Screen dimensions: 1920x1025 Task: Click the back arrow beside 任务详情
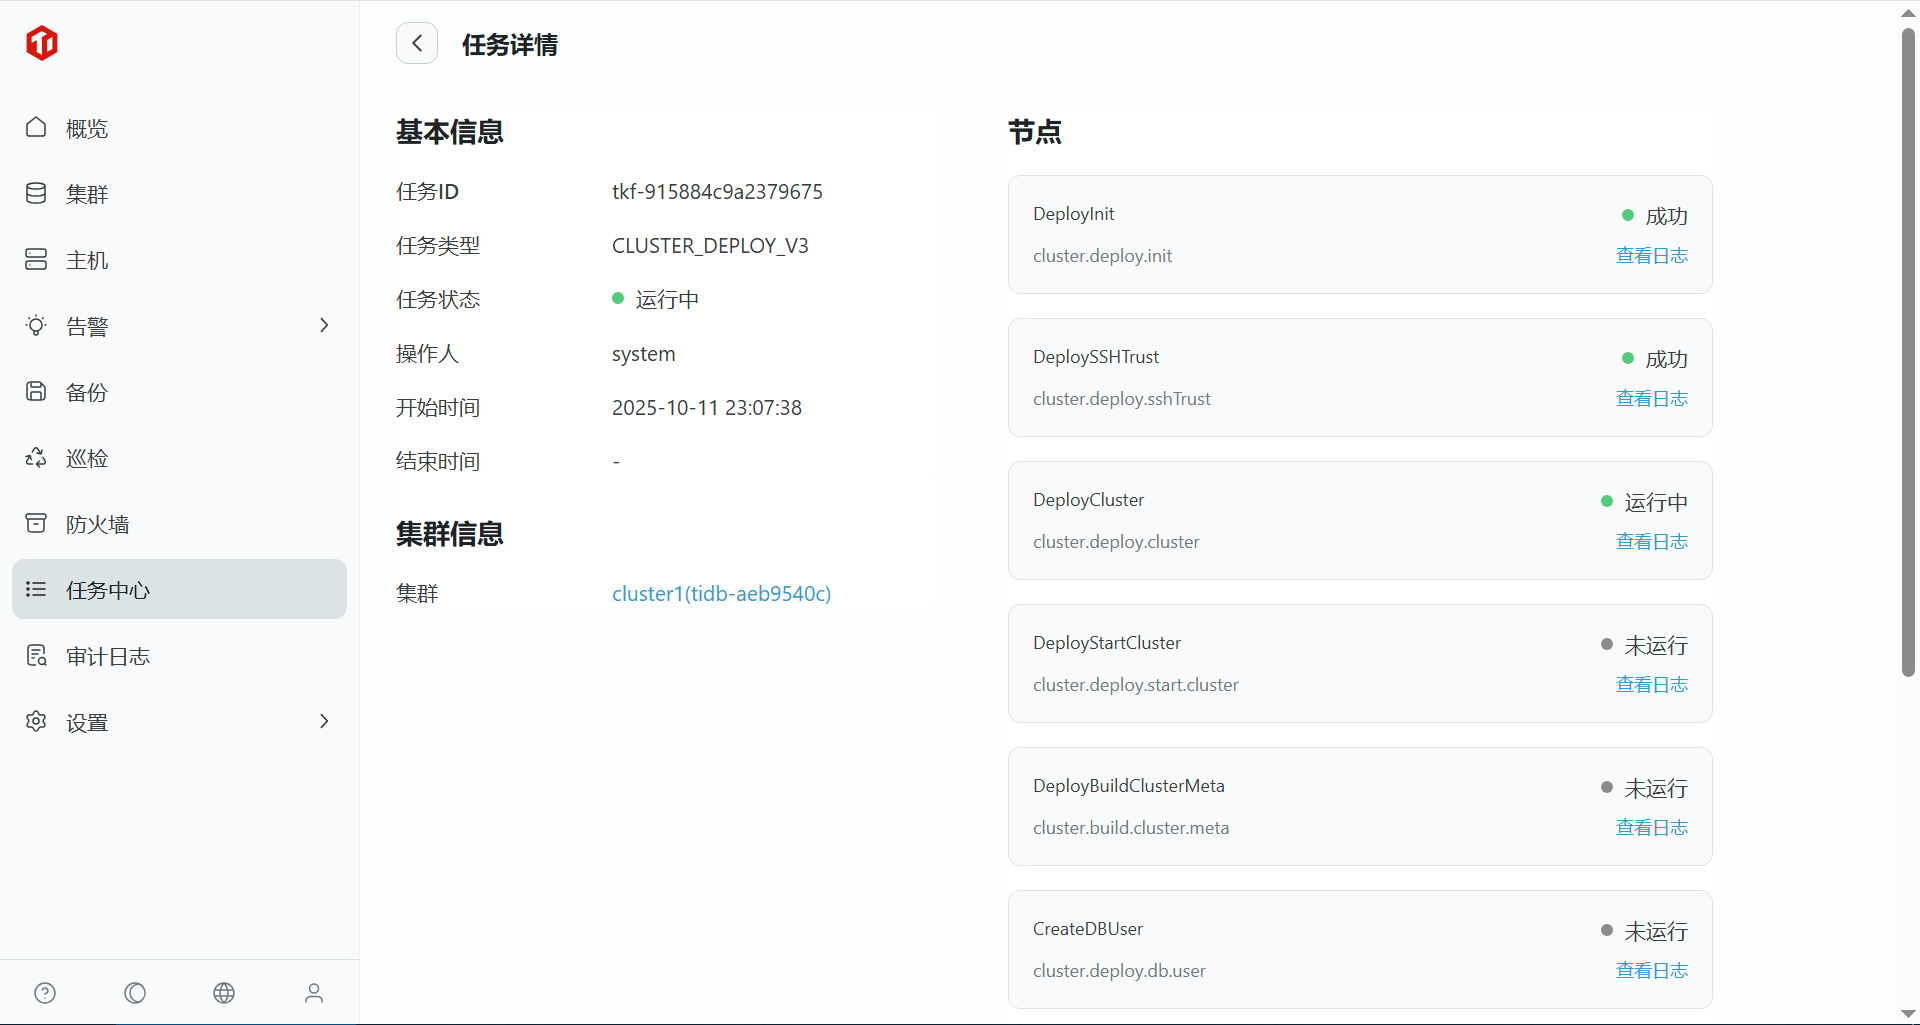417,43
